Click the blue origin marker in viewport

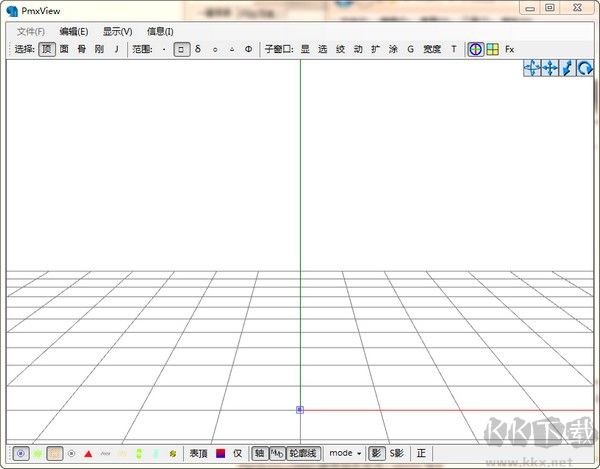pyautogui.click(x=299, y=409)
